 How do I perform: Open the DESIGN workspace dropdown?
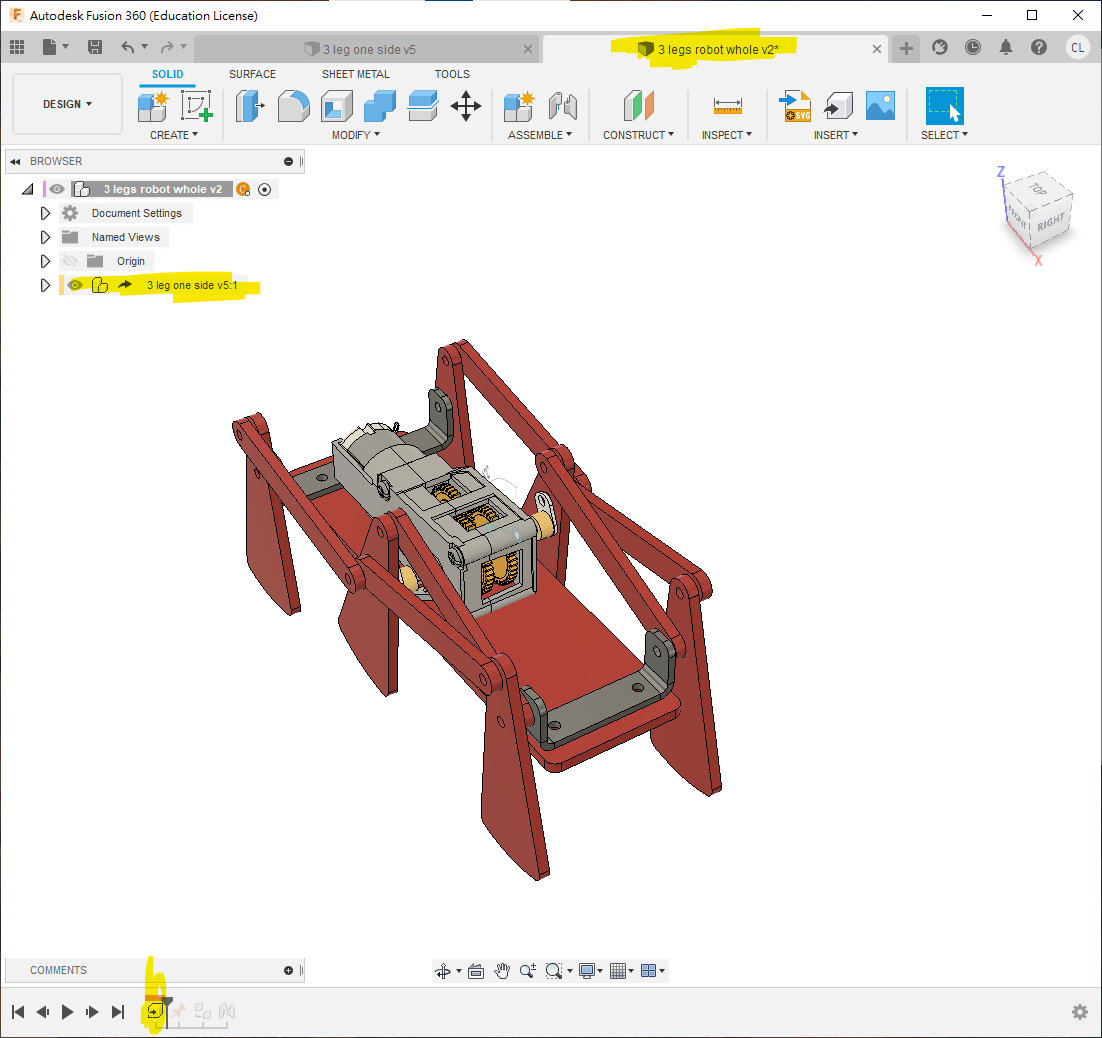pos(67,104)
